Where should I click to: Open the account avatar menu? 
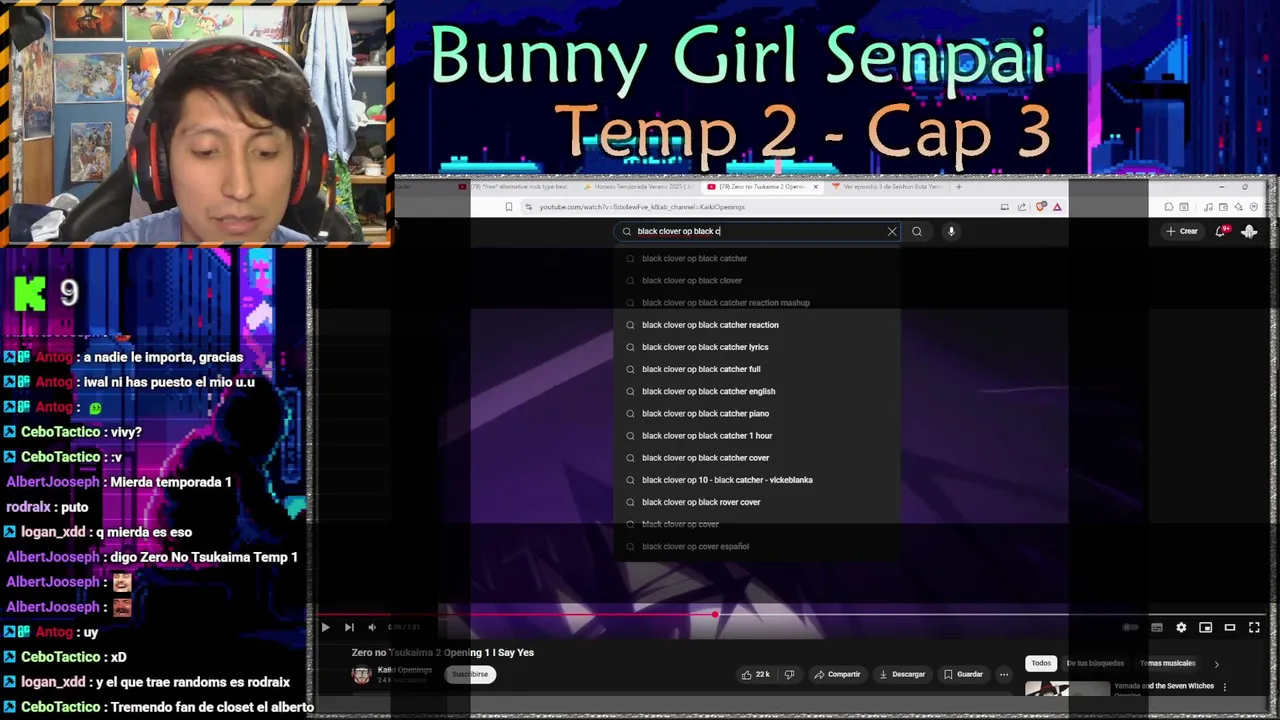[x=1249, y=231]
